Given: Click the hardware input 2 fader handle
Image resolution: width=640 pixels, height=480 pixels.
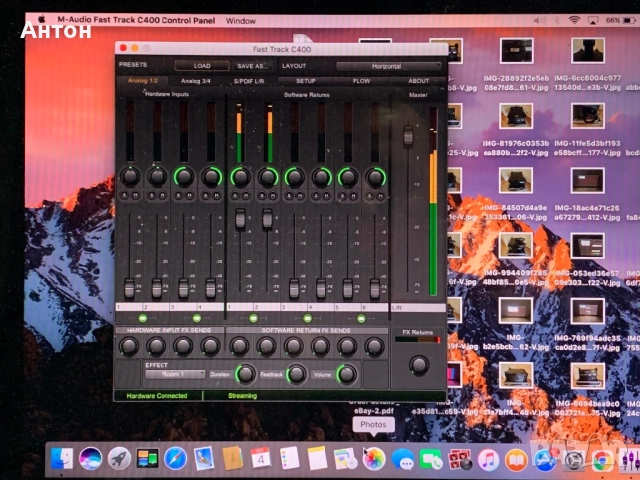Looking at the screenshot, I should 157,288.
